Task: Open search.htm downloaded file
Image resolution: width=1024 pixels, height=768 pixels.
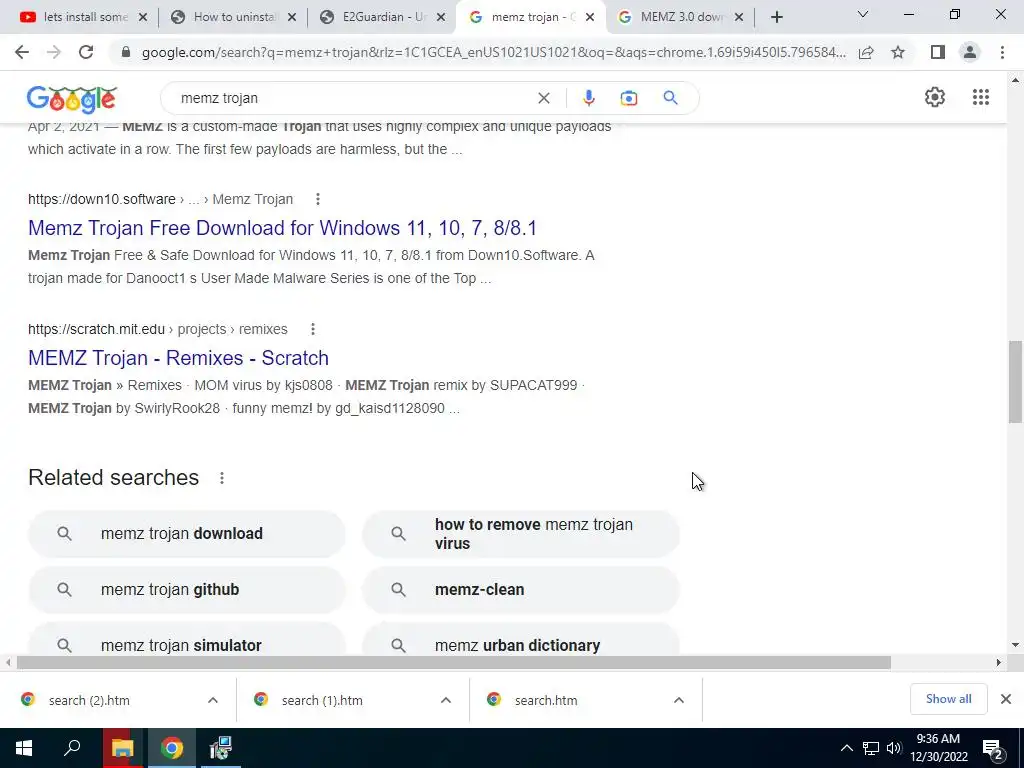Action: click(546, 700)
